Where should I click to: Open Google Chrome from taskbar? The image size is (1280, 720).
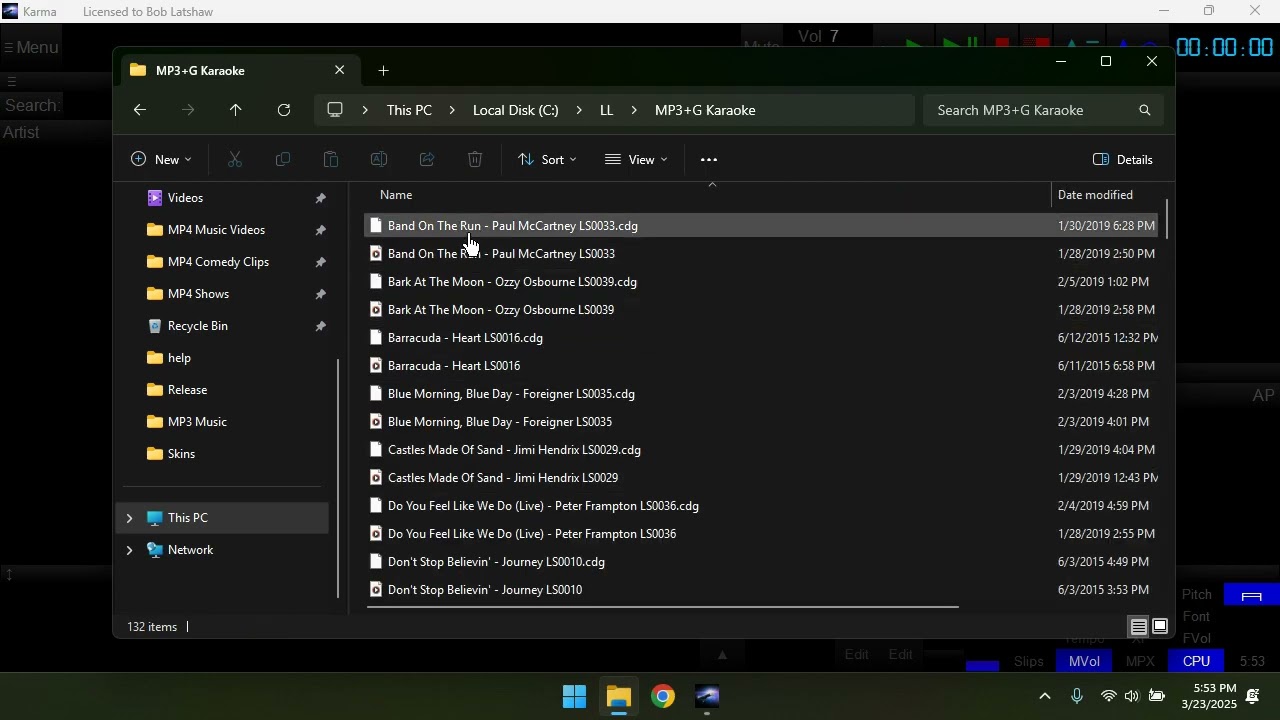[x=663, y=697]
